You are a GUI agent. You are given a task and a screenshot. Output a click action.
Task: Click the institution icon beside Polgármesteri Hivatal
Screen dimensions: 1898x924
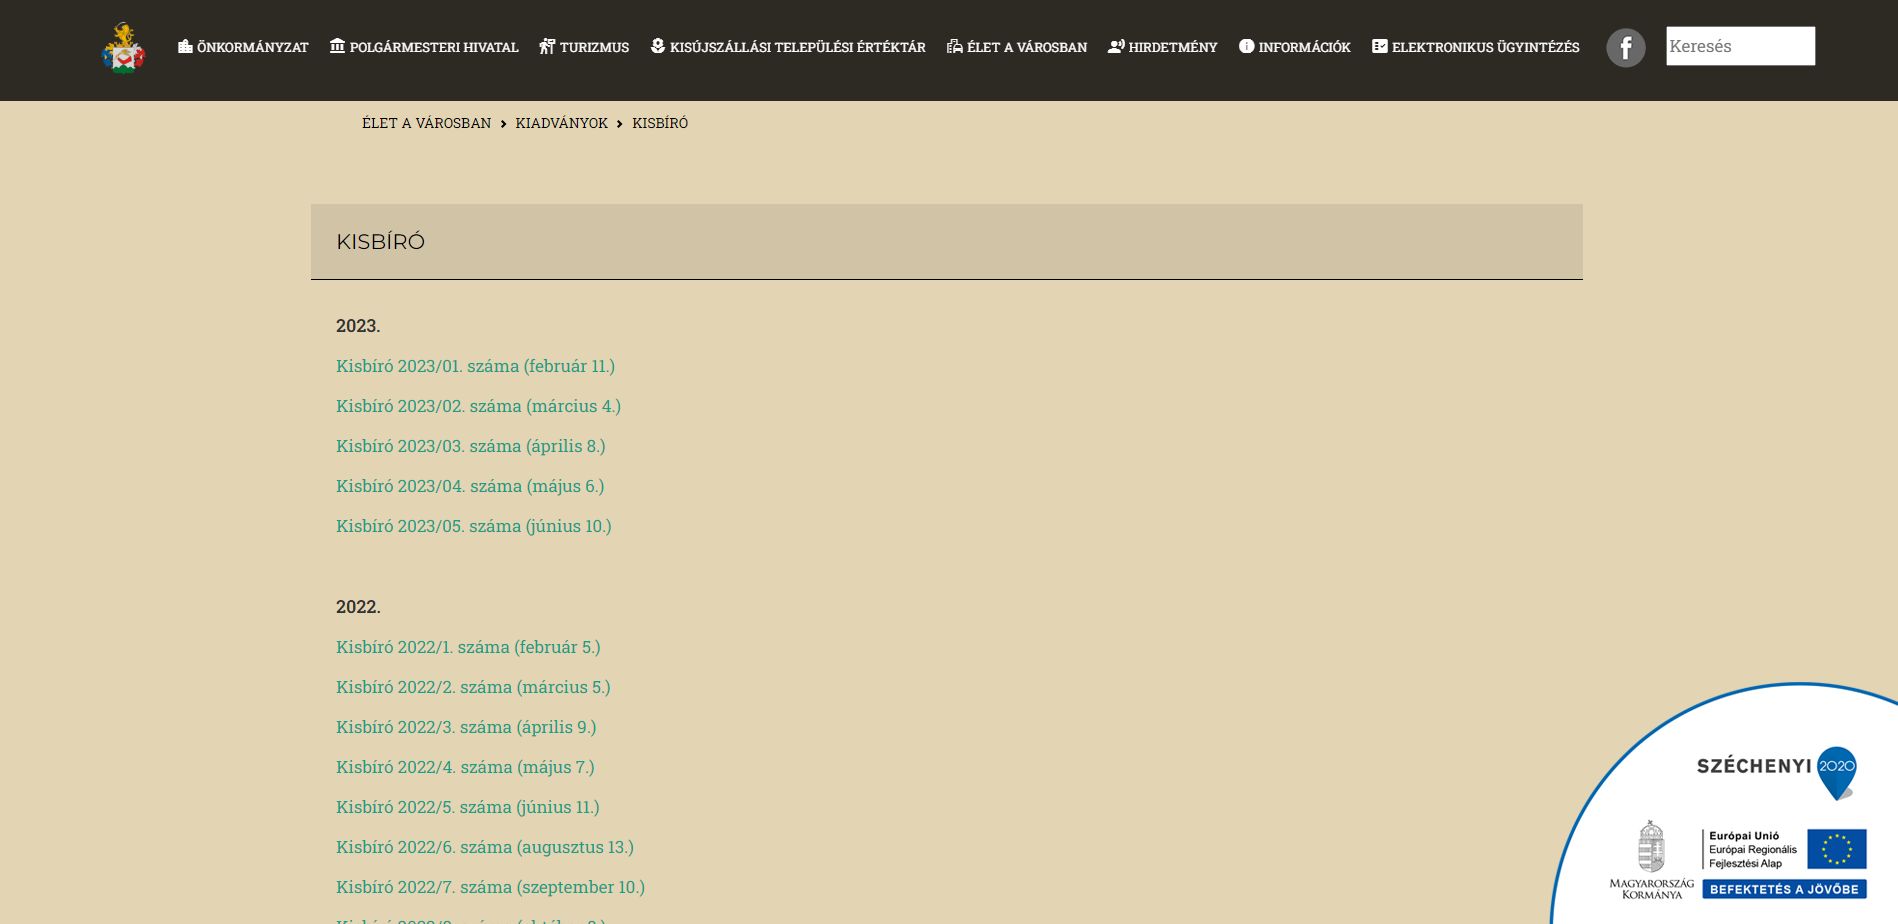tap(337, 46)
